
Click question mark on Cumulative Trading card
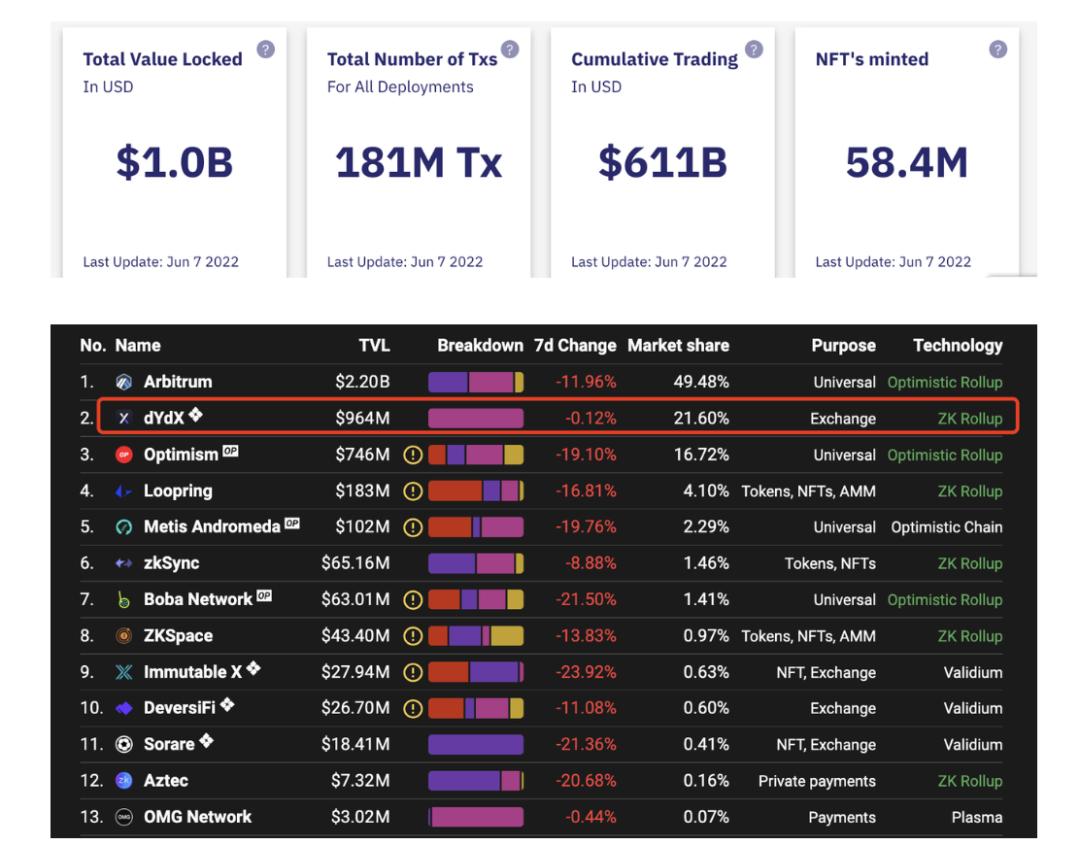pyautogui.click(x=754, y=49)
